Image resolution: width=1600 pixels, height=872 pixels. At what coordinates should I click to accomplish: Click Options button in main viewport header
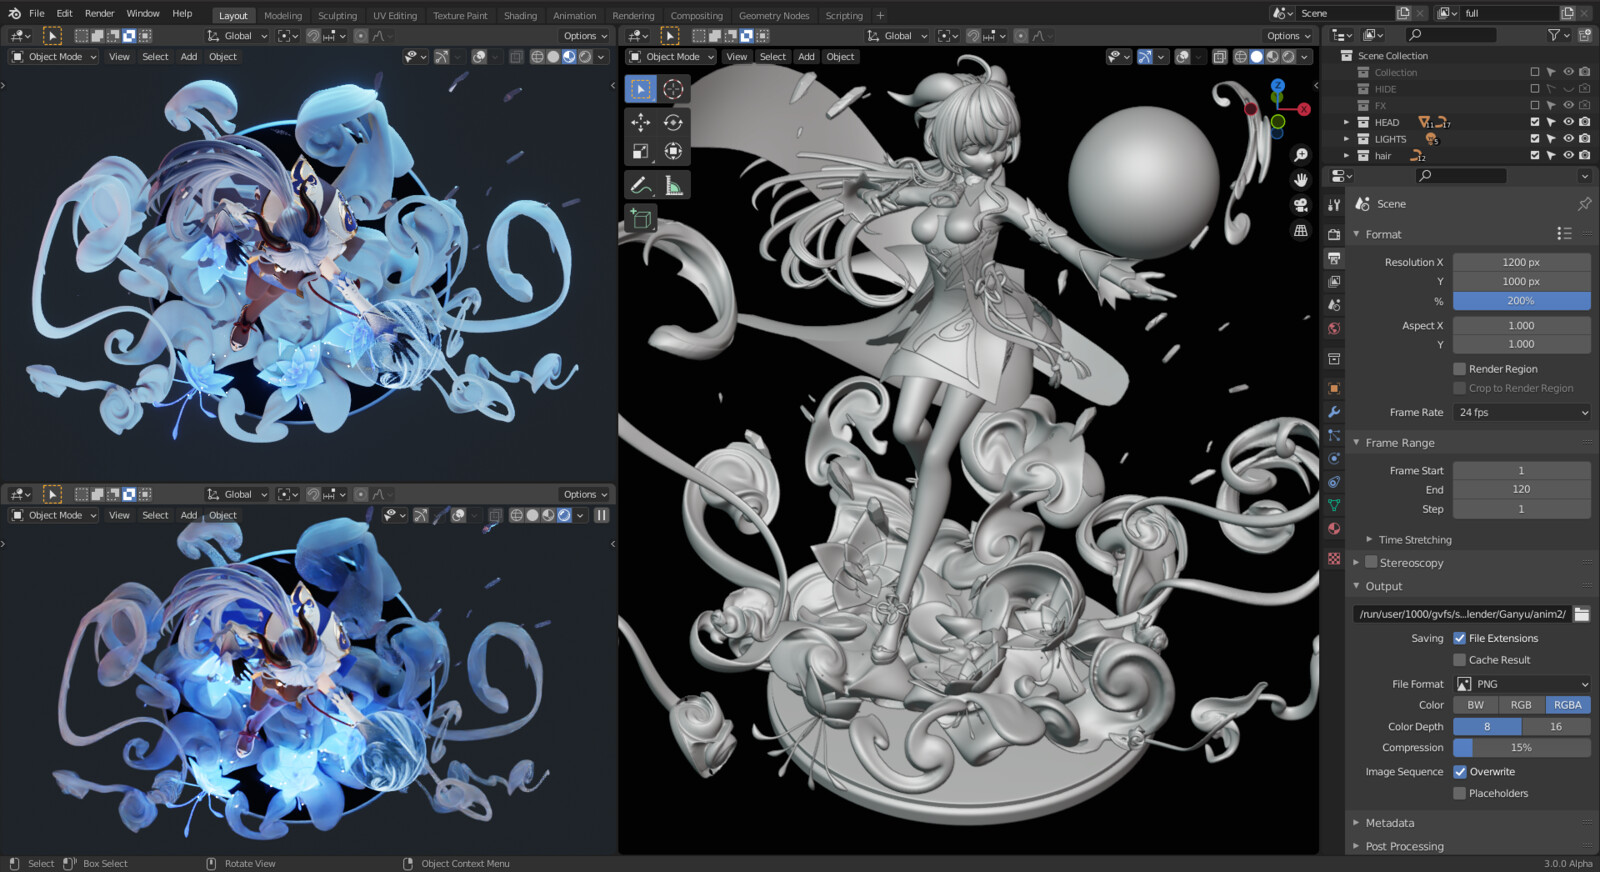click(x=1288, y=36)
